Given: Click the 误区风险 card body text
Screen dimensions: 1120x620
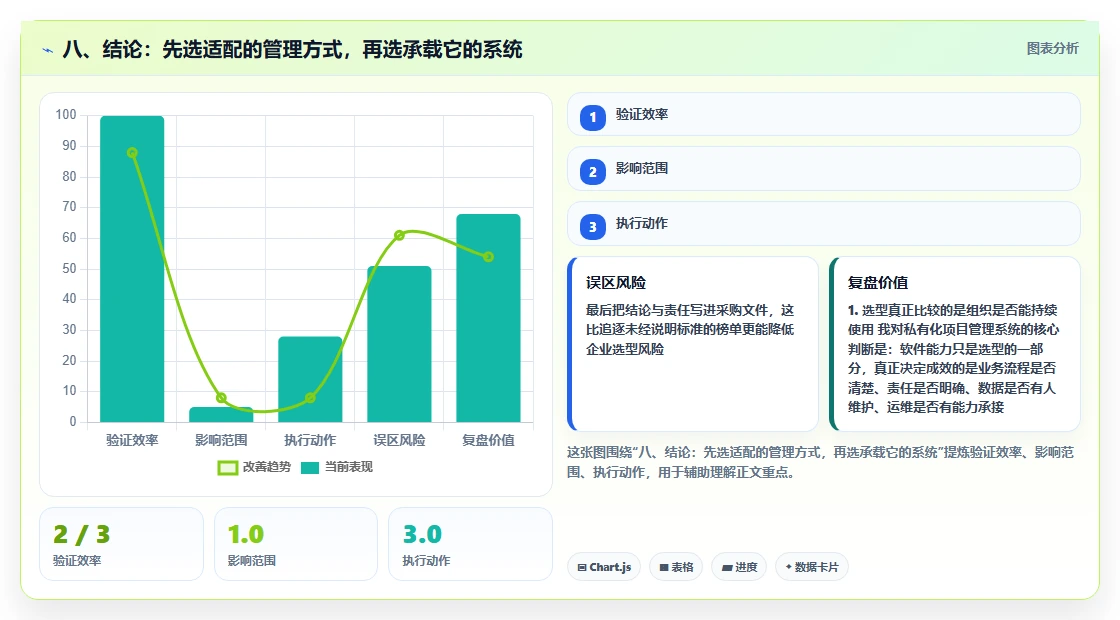Looking at the screenshot, I should pos(690,329).
